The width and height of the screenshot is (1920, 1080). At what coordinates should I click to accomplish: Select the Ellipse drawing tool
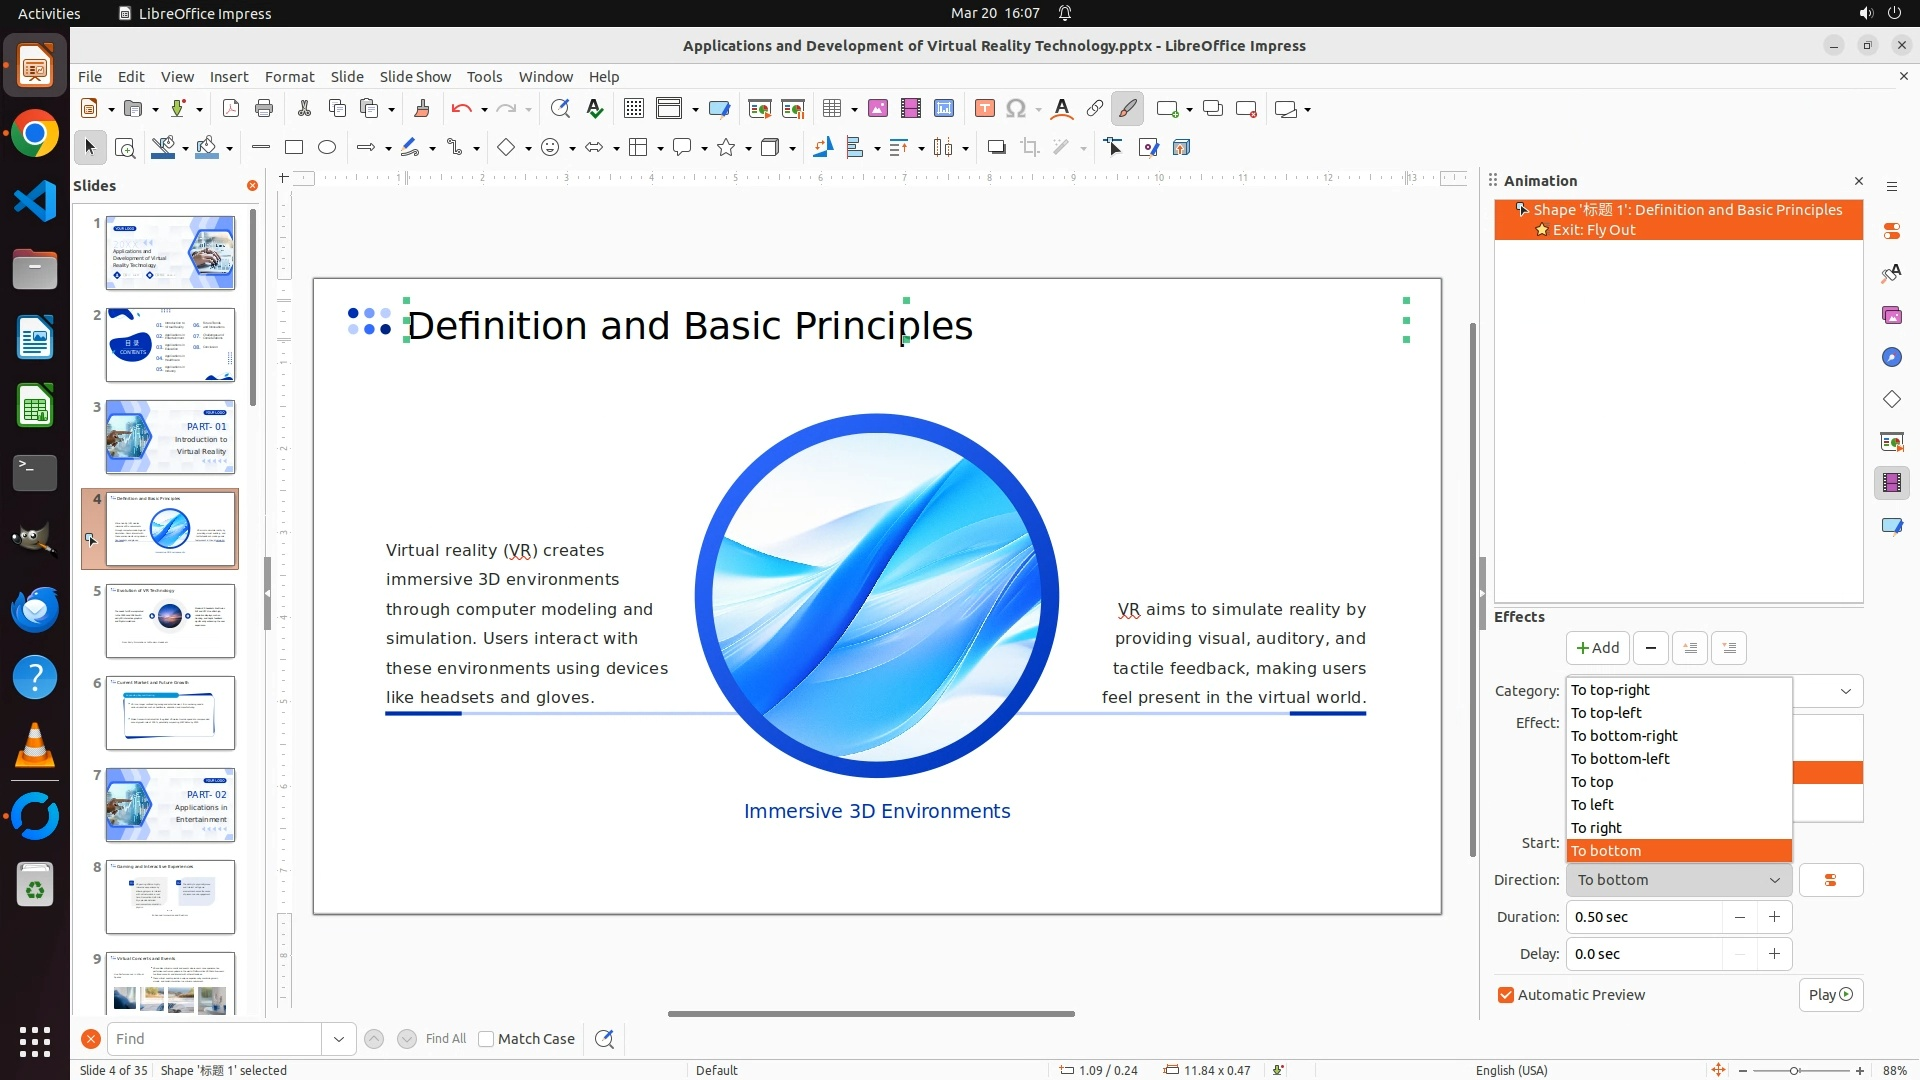click(x=327, y=148)
